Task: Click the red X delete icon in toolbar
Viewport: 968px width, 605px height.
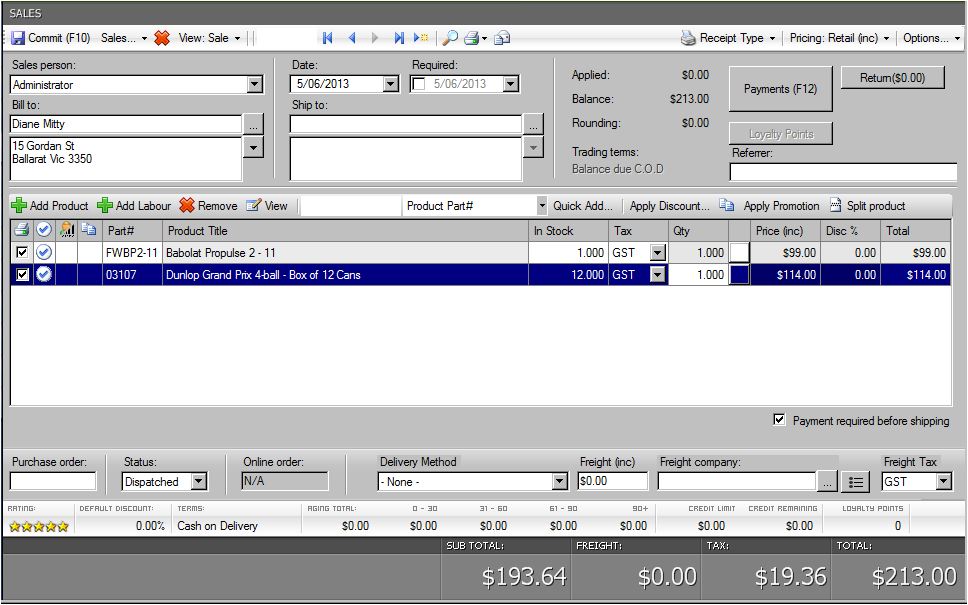Action: click(162, 38)
